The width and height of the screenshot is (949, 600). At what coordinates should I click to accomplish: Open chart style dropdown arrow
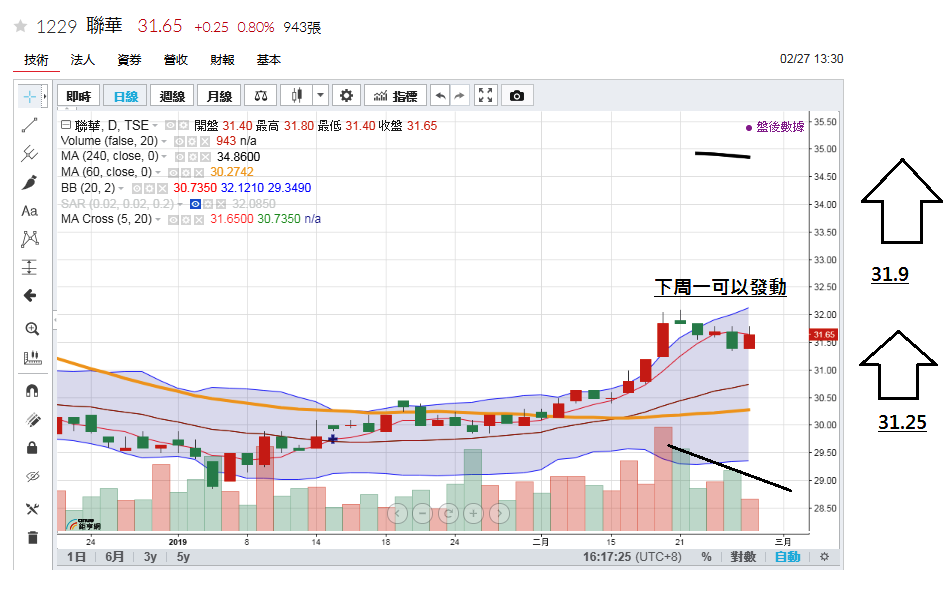321,96
